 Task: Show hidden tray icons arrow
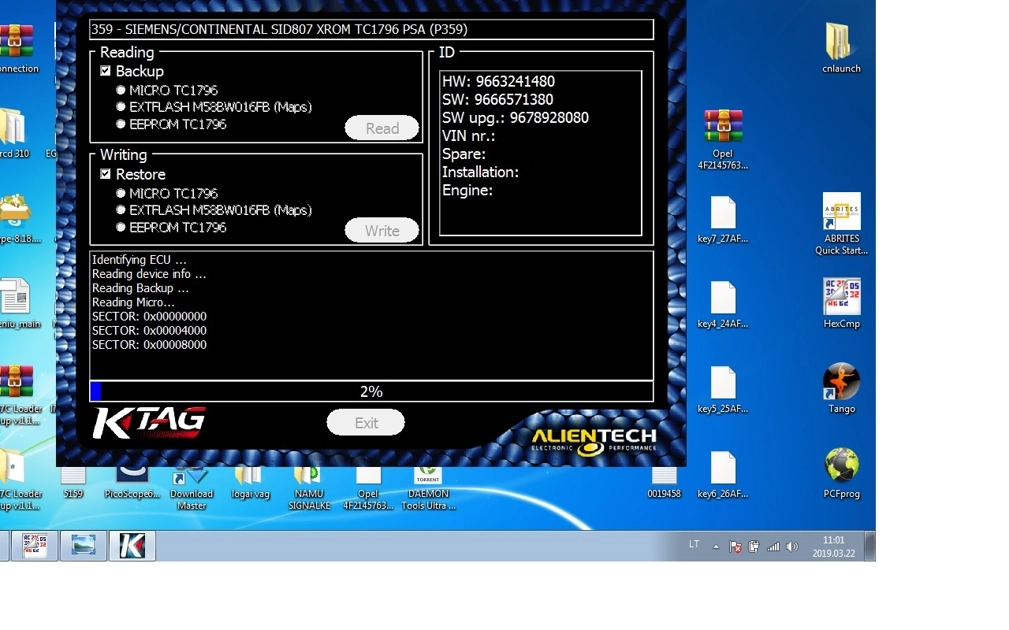pyautogui.click(x=716, y=546)
